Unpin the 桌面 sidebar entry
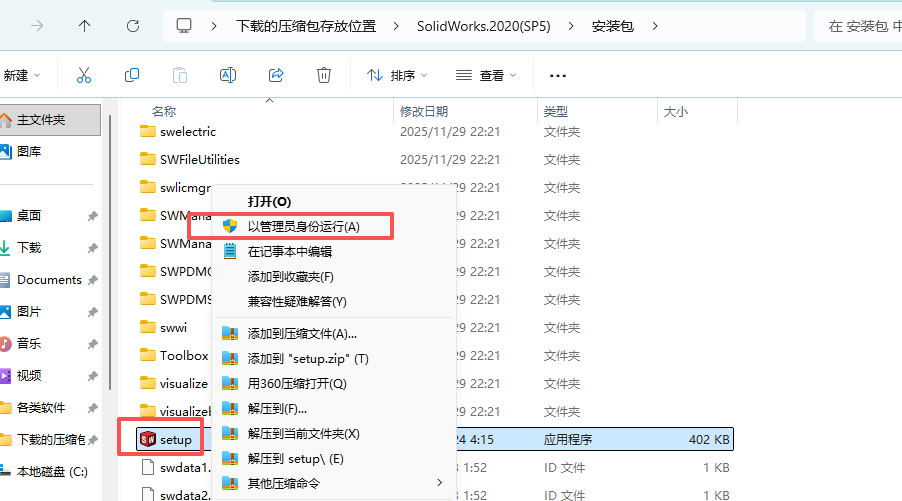This screenshot has height=501, width=902. click(92, 216)
